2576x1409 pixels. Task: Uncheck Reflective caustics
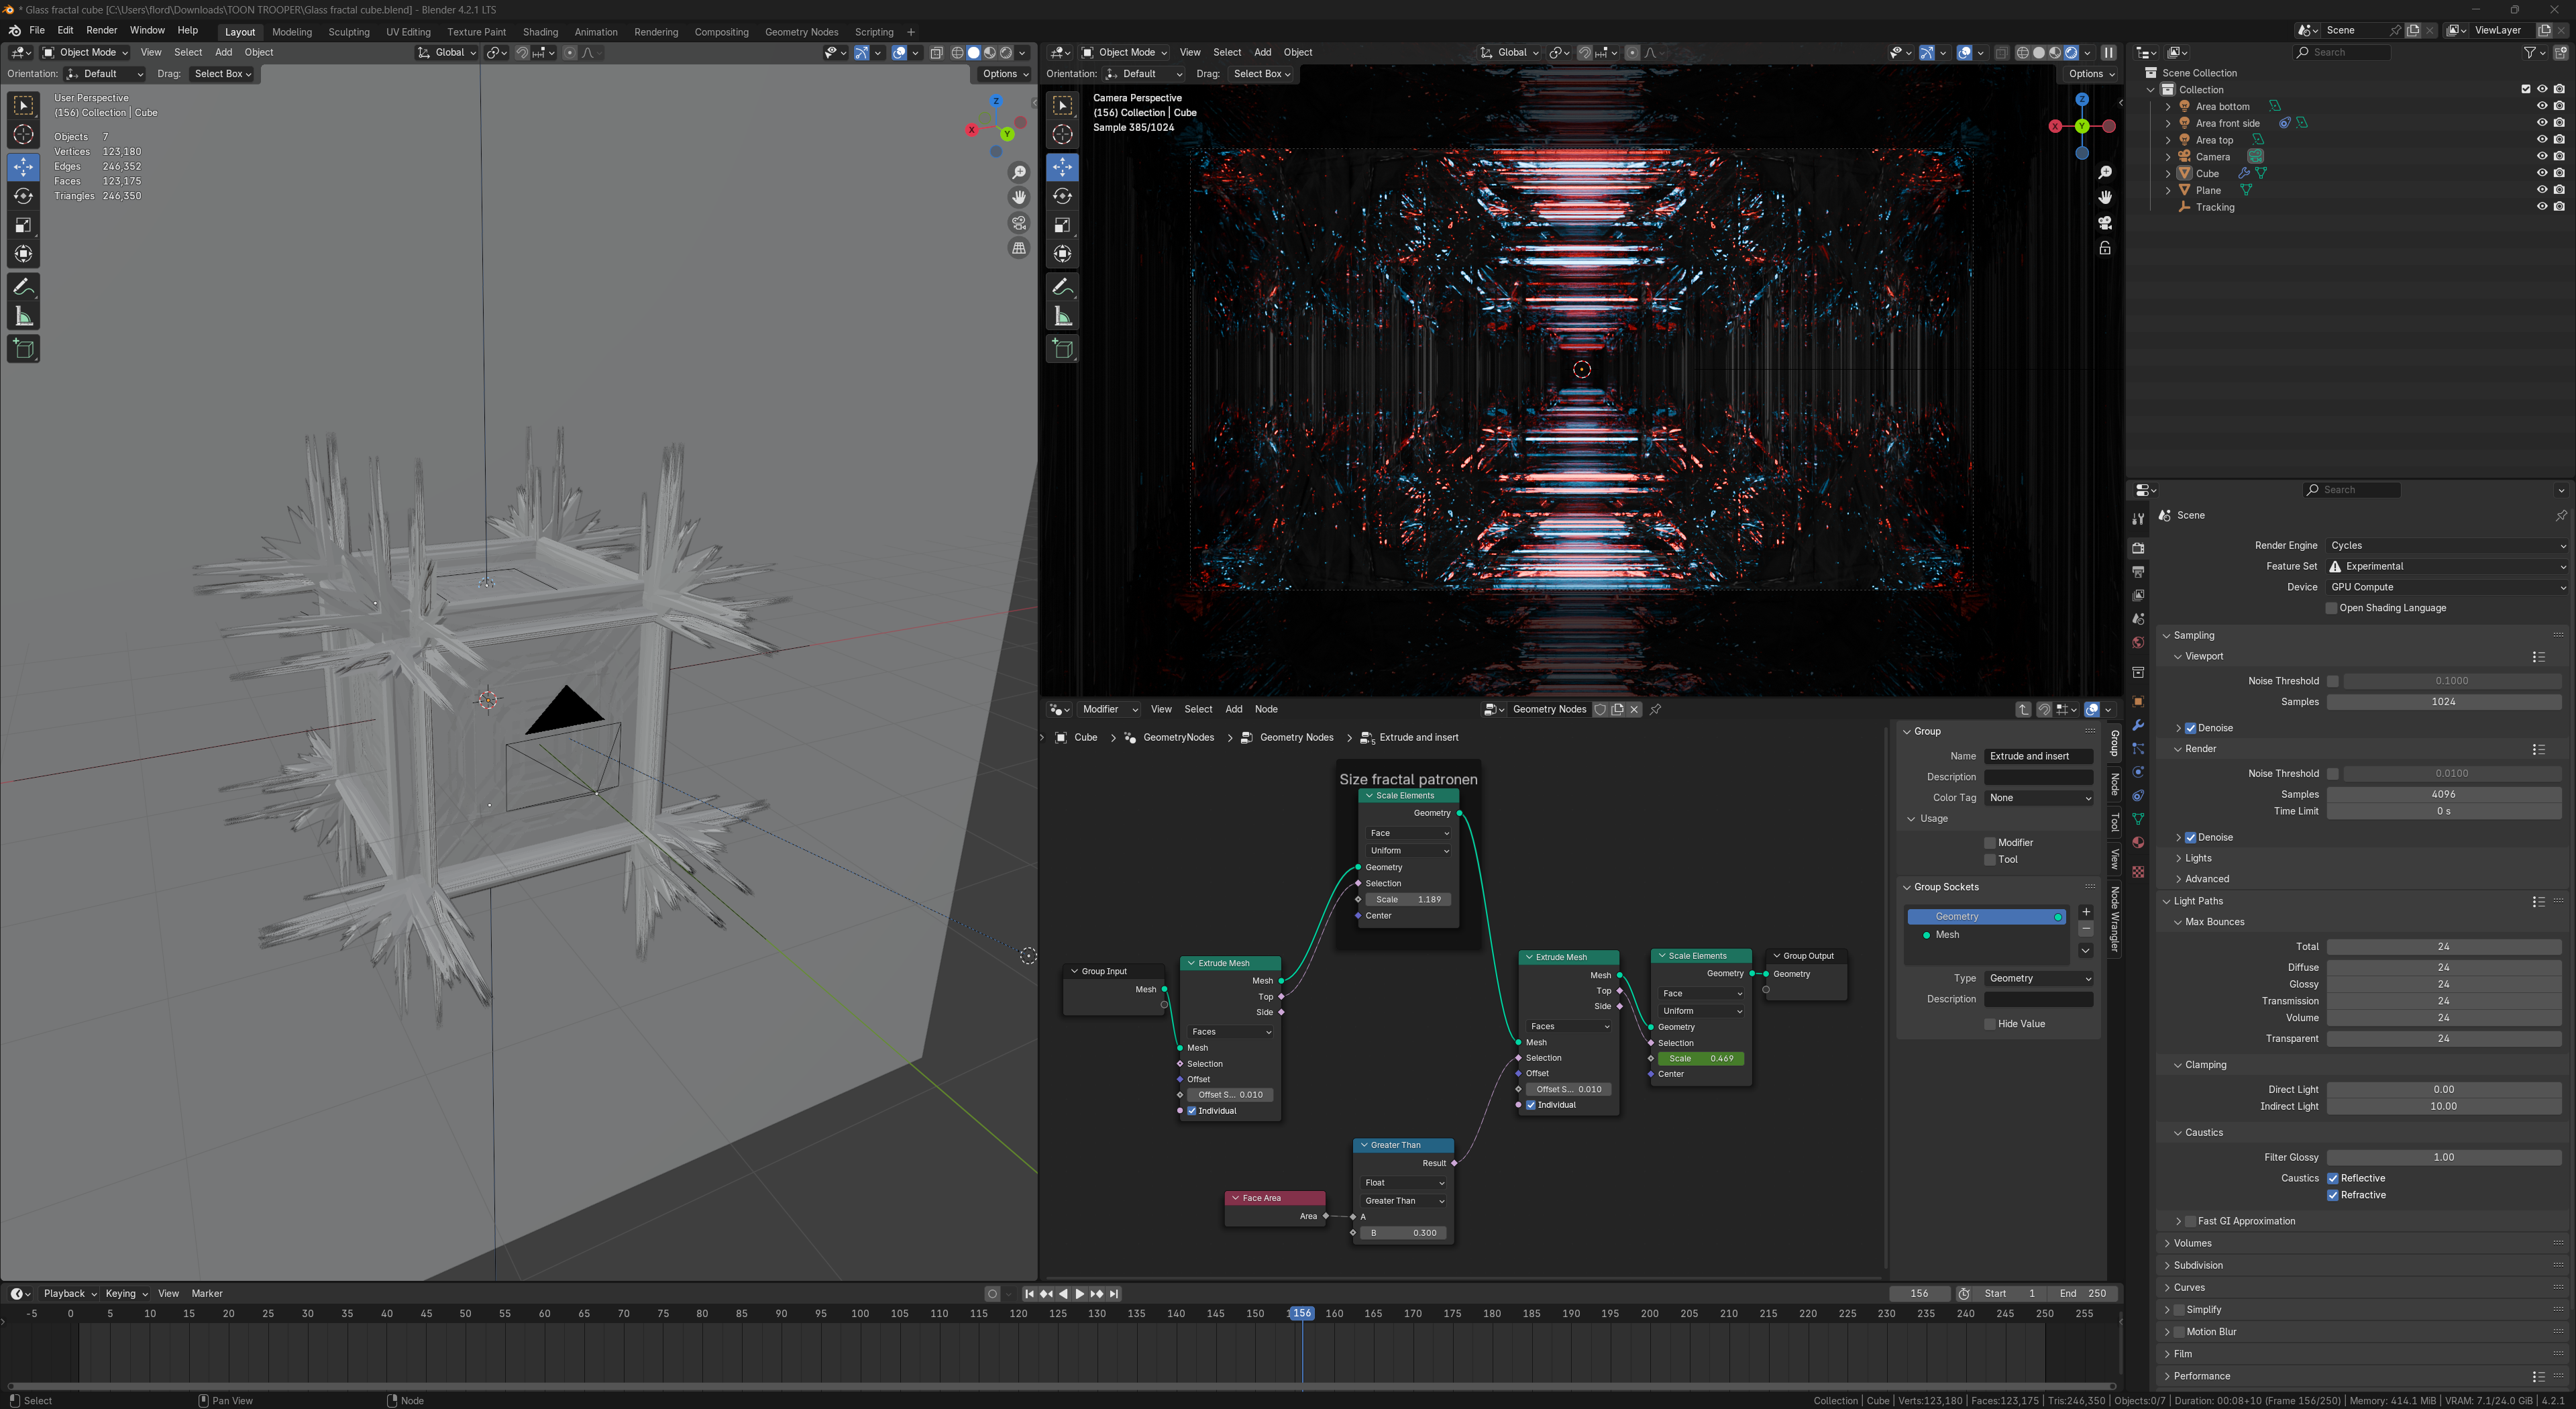click(x=2332, y=1178)
